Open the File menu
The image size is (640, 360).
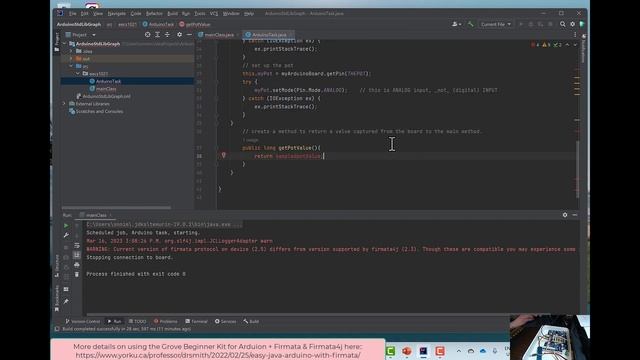coord(73,13)
